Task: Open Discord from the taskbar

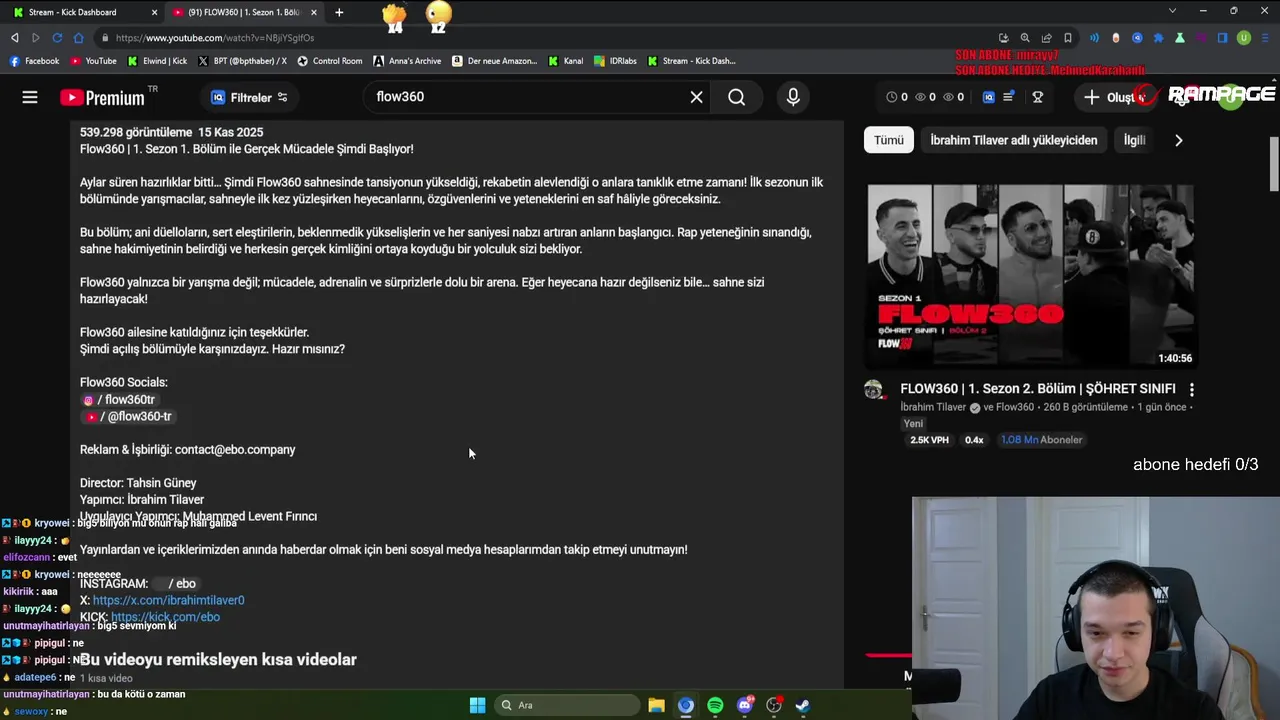Action: [744, 705]
